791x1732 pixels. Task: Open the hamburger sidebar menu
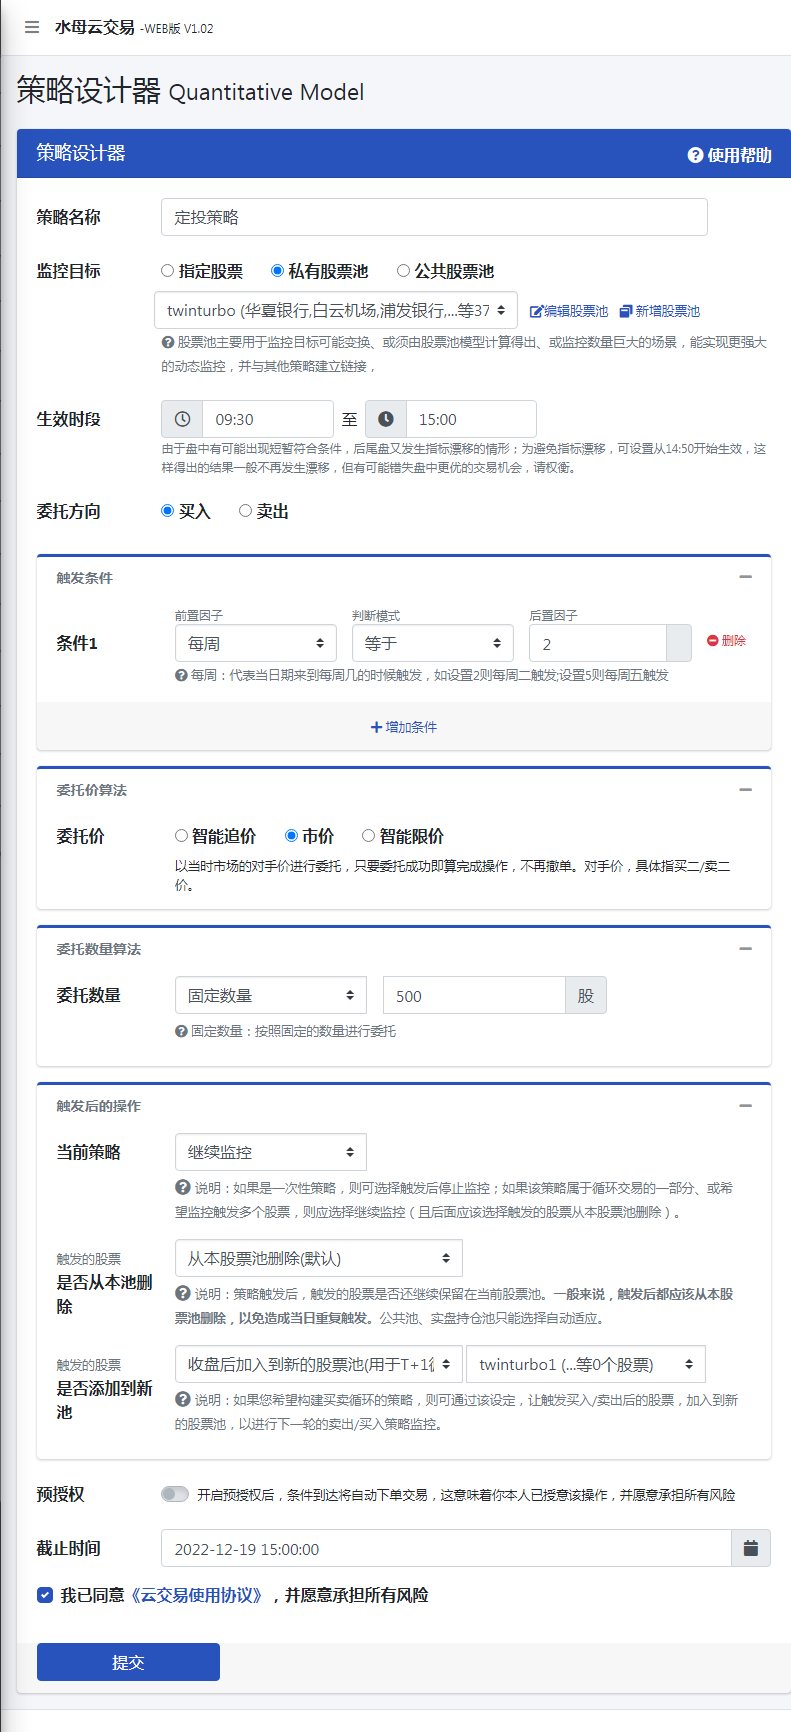tap(32, 27)
